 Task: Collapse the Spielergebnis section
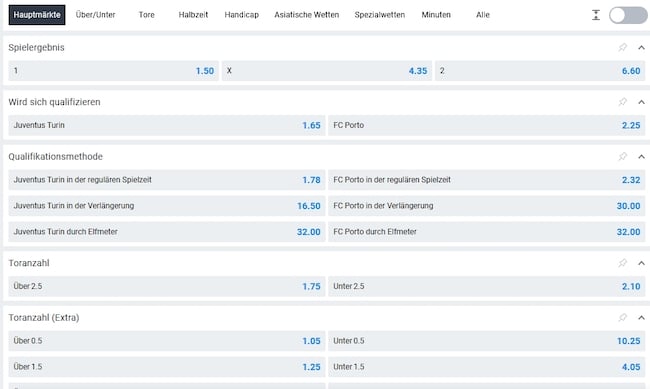click(x=641, y=48)
